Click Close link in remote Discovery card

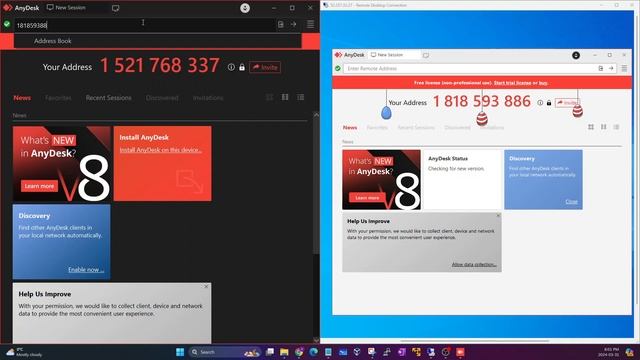pyautogui.click(x=571, y=202)
